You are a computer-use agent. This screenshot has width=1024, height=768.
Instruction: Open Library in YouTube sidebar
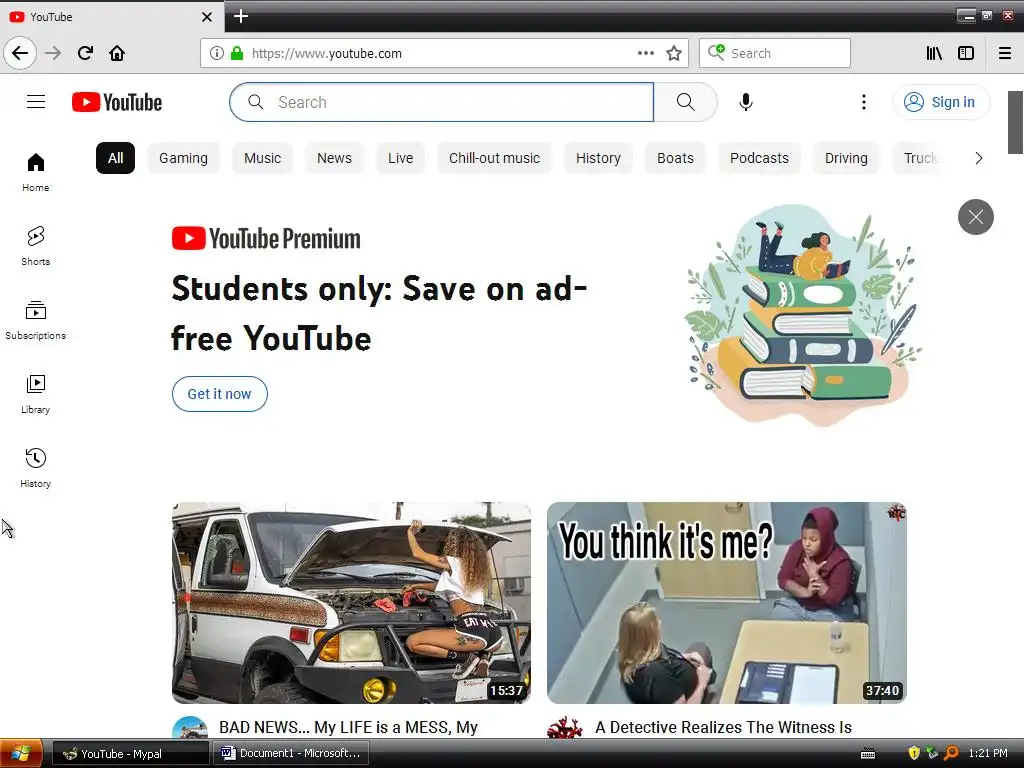pyautogui.click(x=36, y=394)
